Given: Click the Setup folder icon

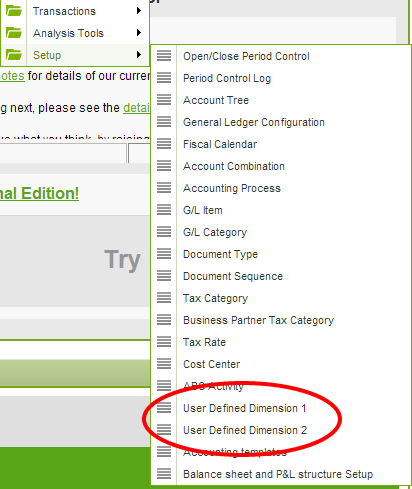Looking at the screenshot, I should click(x=14, y=55).
